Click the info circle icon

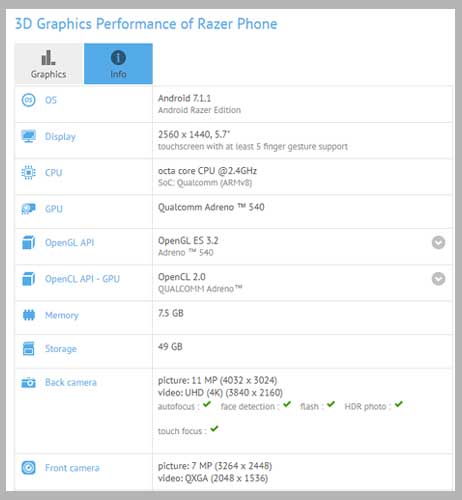[118, 58]
